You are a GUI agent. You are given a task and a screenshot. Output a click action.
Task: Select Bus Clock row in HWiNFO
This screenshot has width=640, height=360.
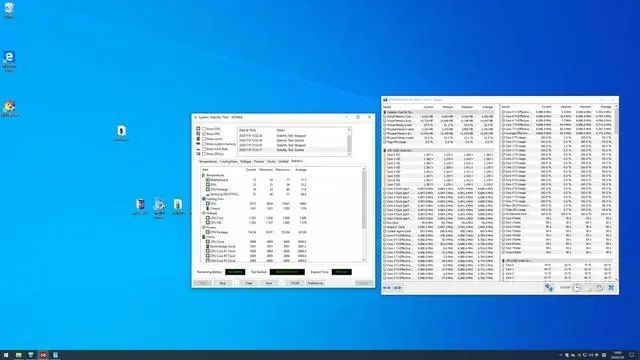tap(439, 223)
